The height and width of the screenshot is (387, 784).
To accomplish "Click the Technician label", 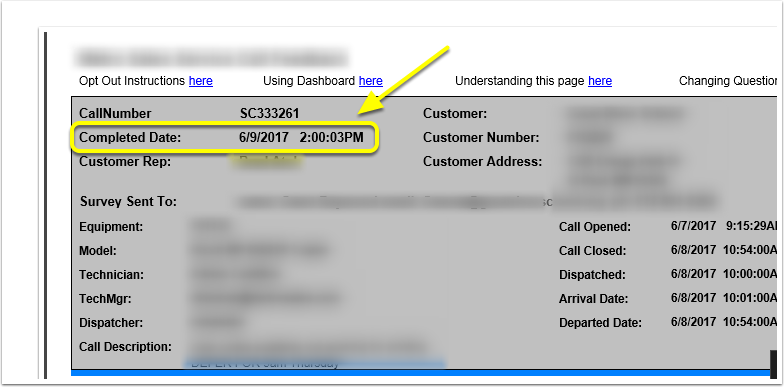I will [x=112, y=275].
